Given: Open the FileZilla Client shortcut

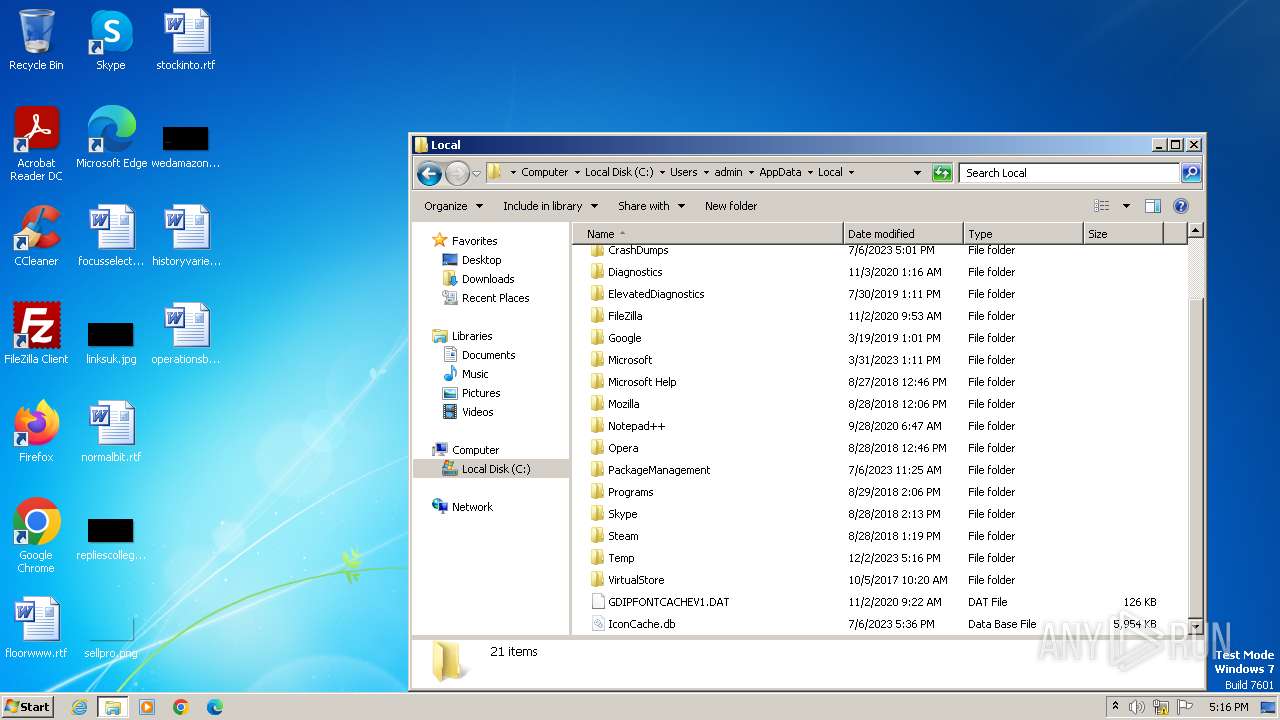Looking at the screenshot, I should 36,334.
